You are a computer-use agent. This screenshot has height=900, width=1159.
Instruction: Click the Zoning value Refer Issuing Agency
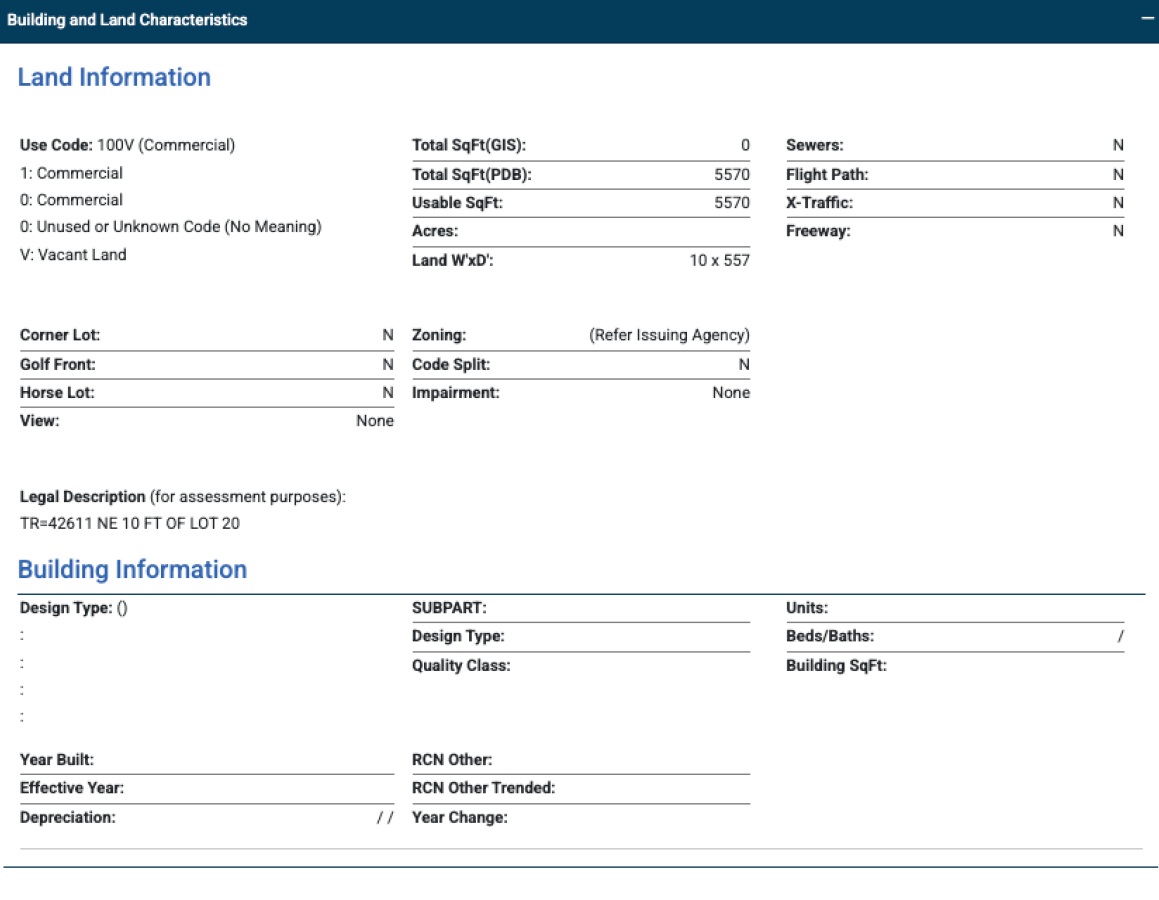tap(669, 335)
